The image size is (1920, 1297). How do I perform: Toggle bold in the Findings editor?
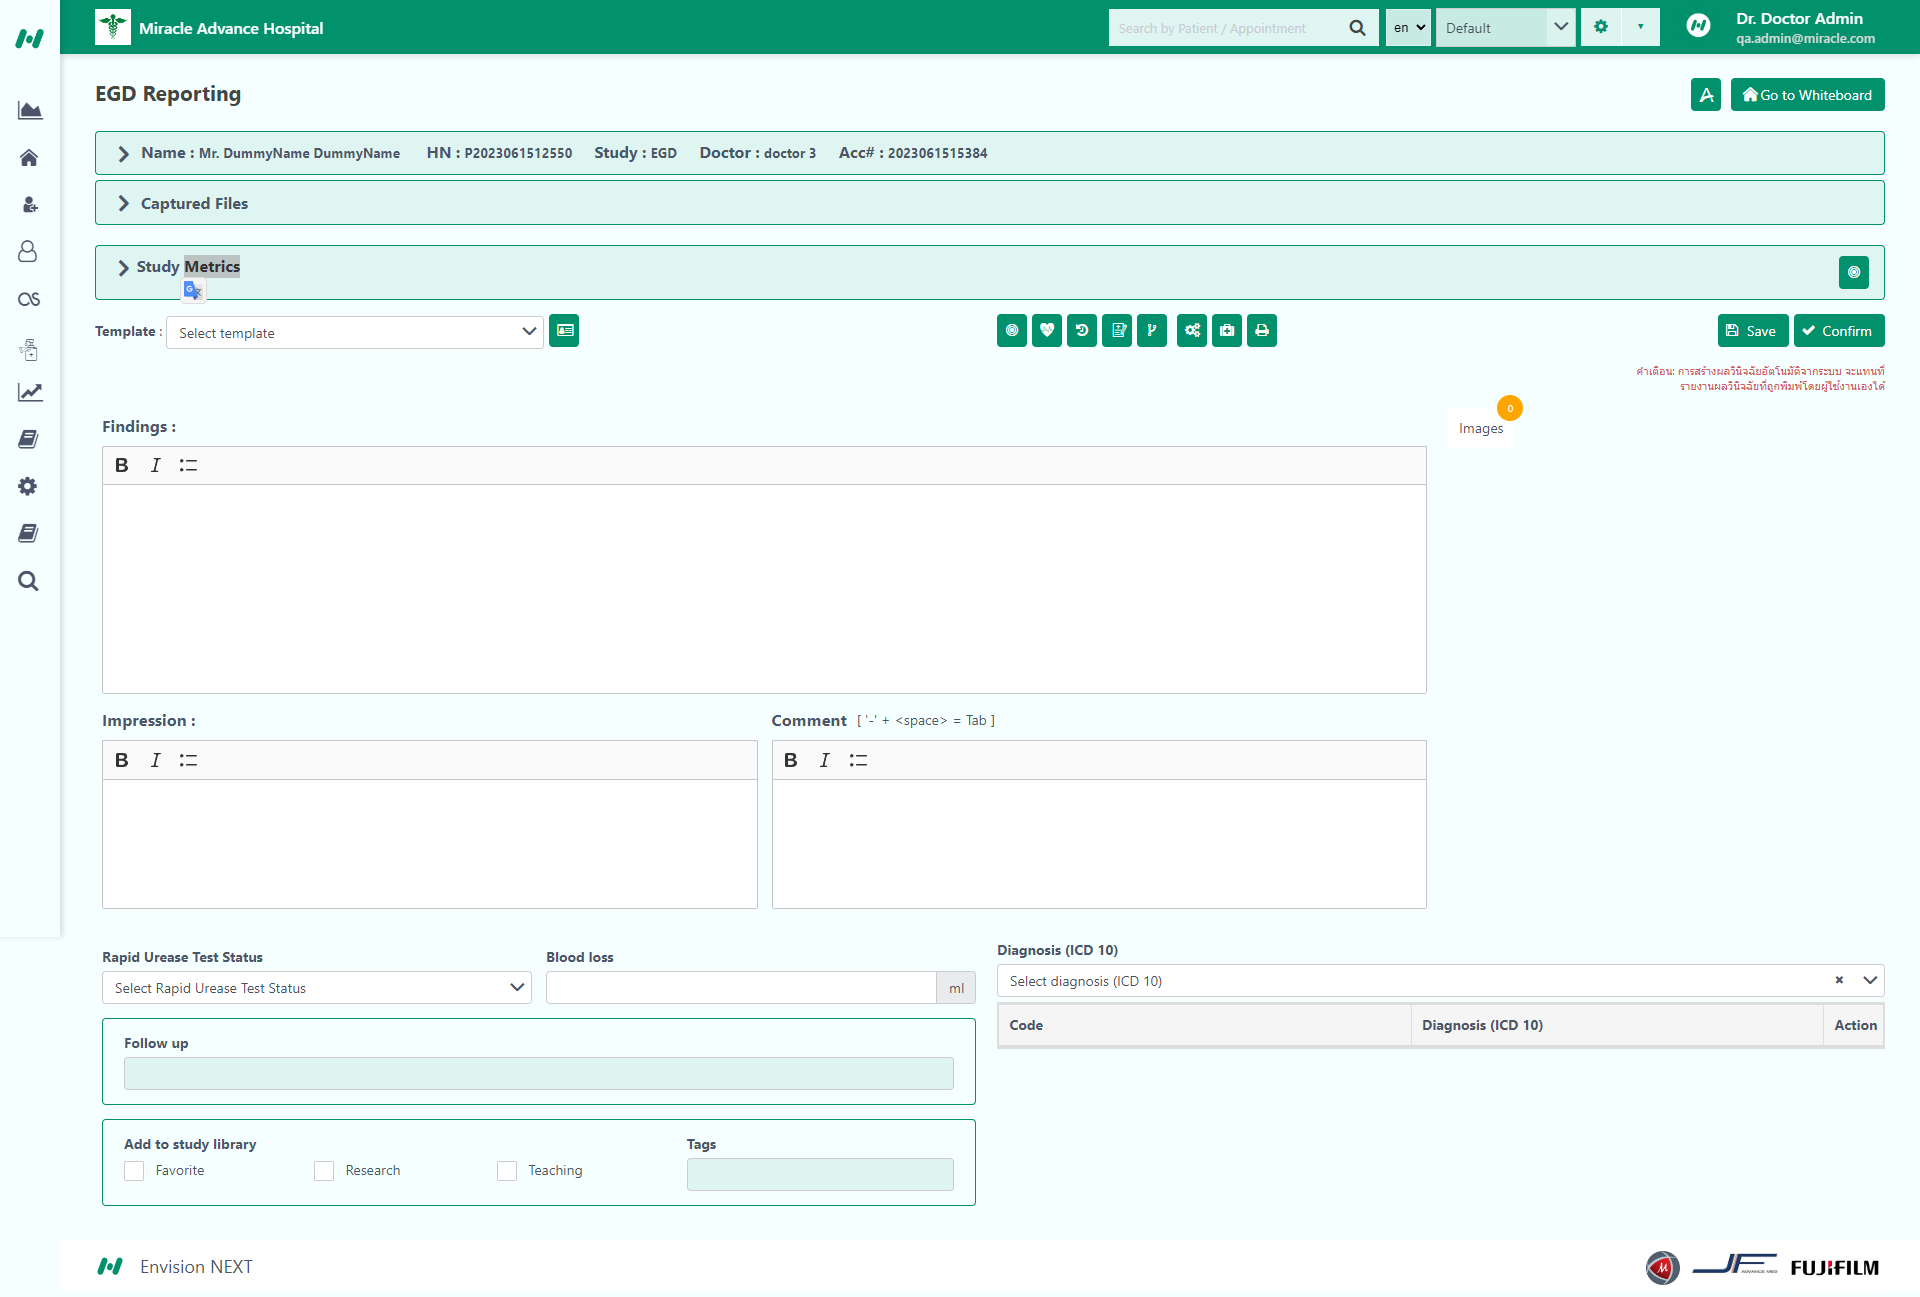coord(121,466)
